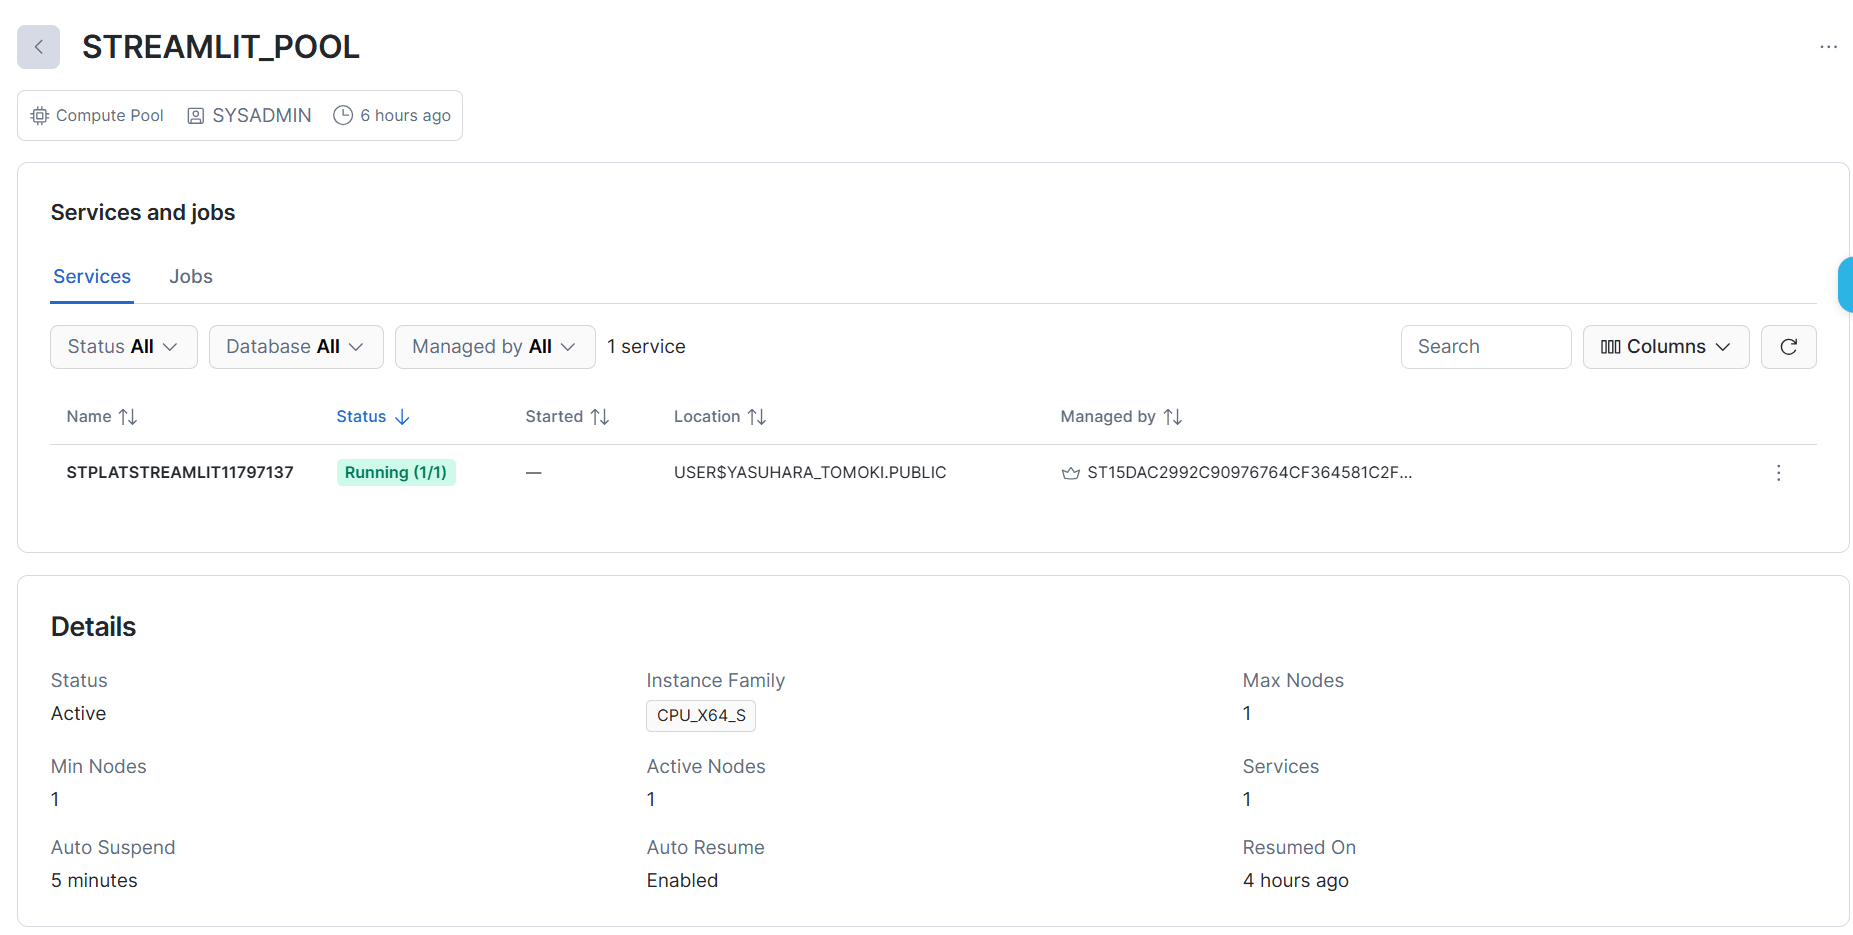Expand the Columns dropdown
The width and height of the screenshot is (1853, 935).
(1666, 347)
